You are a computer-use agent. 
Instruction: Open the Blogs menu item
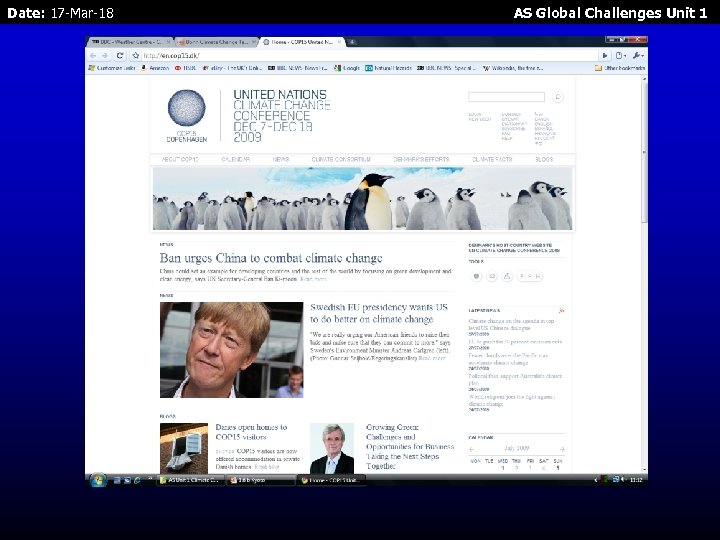point(544,159)
